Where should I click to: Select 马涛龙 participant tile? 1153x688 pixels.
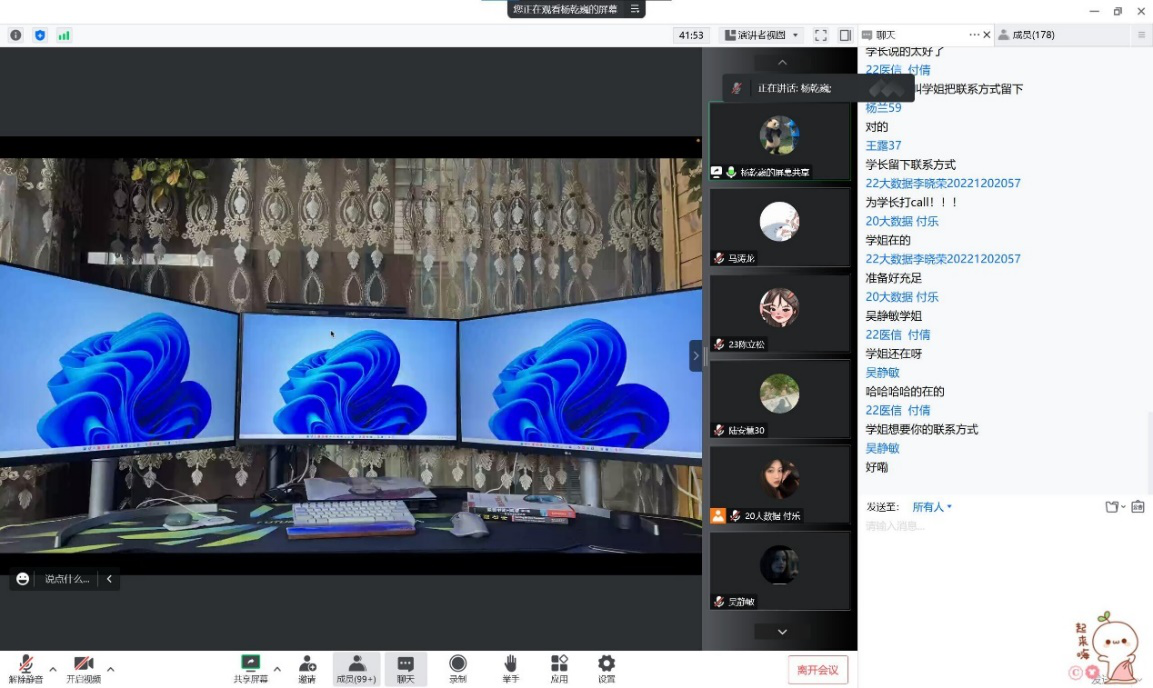(779, 227)
